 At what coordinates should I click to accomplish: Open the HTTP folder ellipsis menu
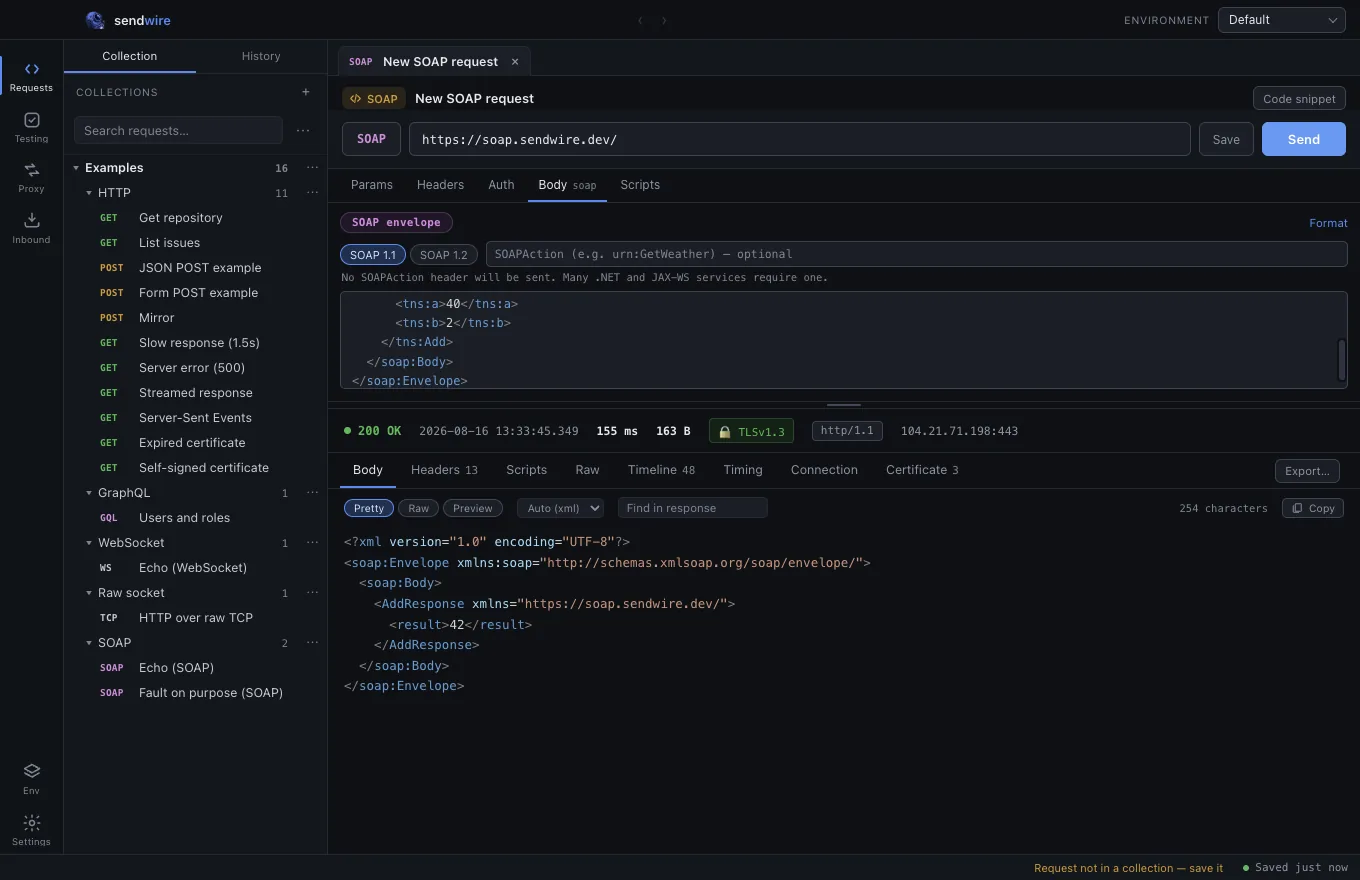tap(313, 193)
